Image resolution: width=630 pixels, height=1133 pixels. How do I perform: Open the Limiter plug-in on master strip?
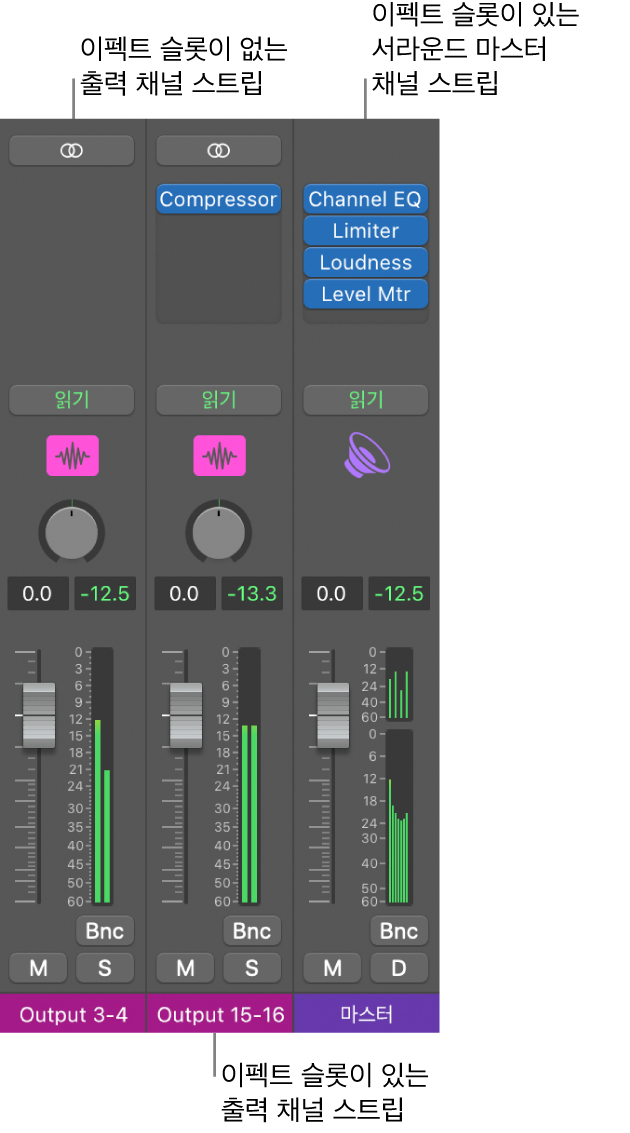click(x=366, y=231)
